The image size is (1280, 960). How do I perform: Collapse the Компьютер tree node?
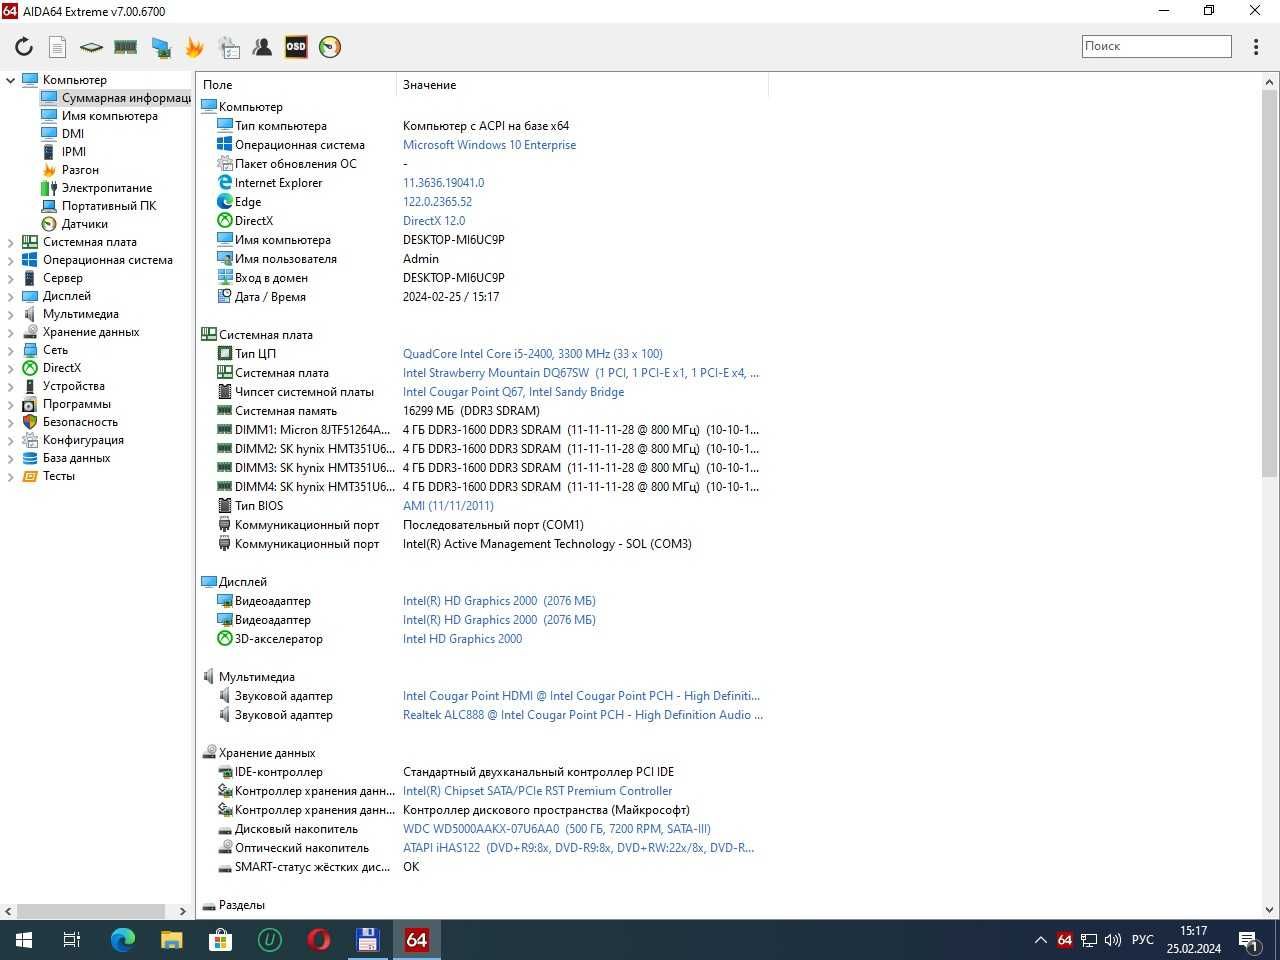tap(11, 80)
